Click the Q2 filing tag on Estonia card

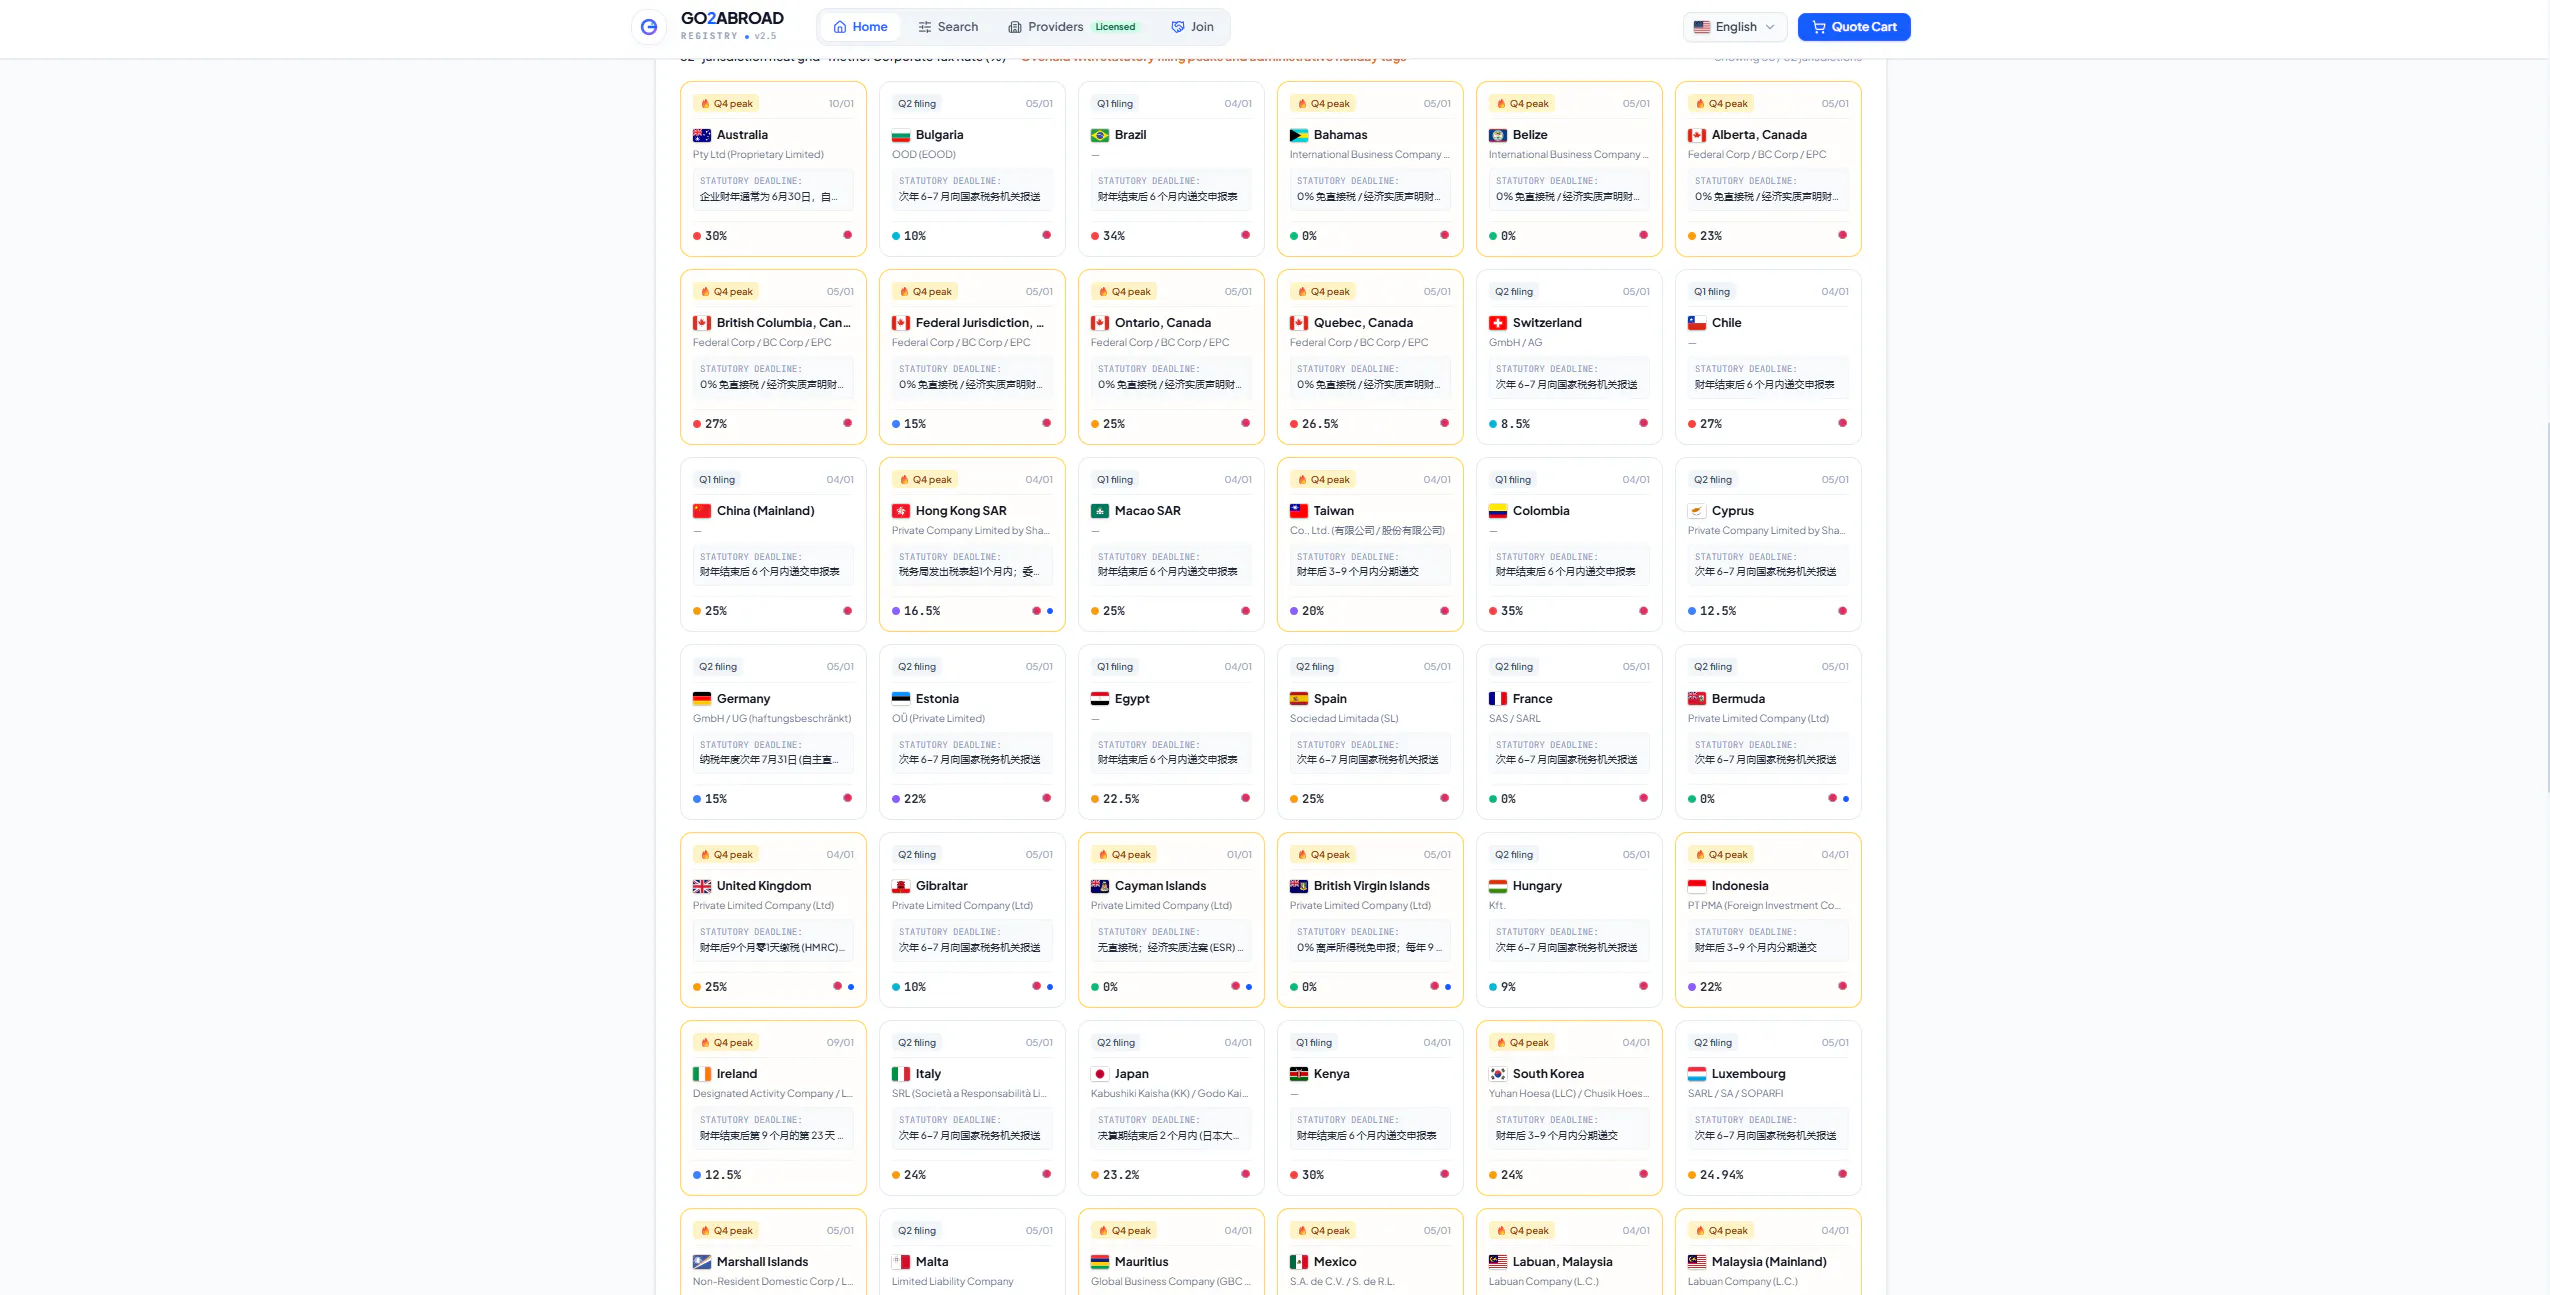click(917, 667)
